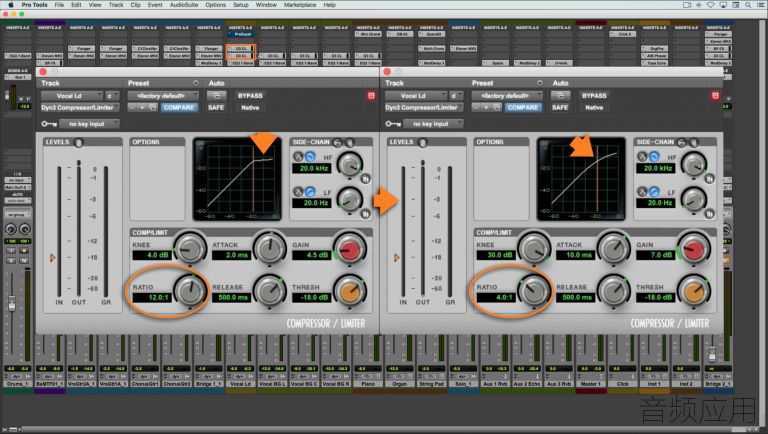Open Dyn3 Compressor/Limiter plugin selector in left window
The image size is (768, 434).
(x=79, y=107)
